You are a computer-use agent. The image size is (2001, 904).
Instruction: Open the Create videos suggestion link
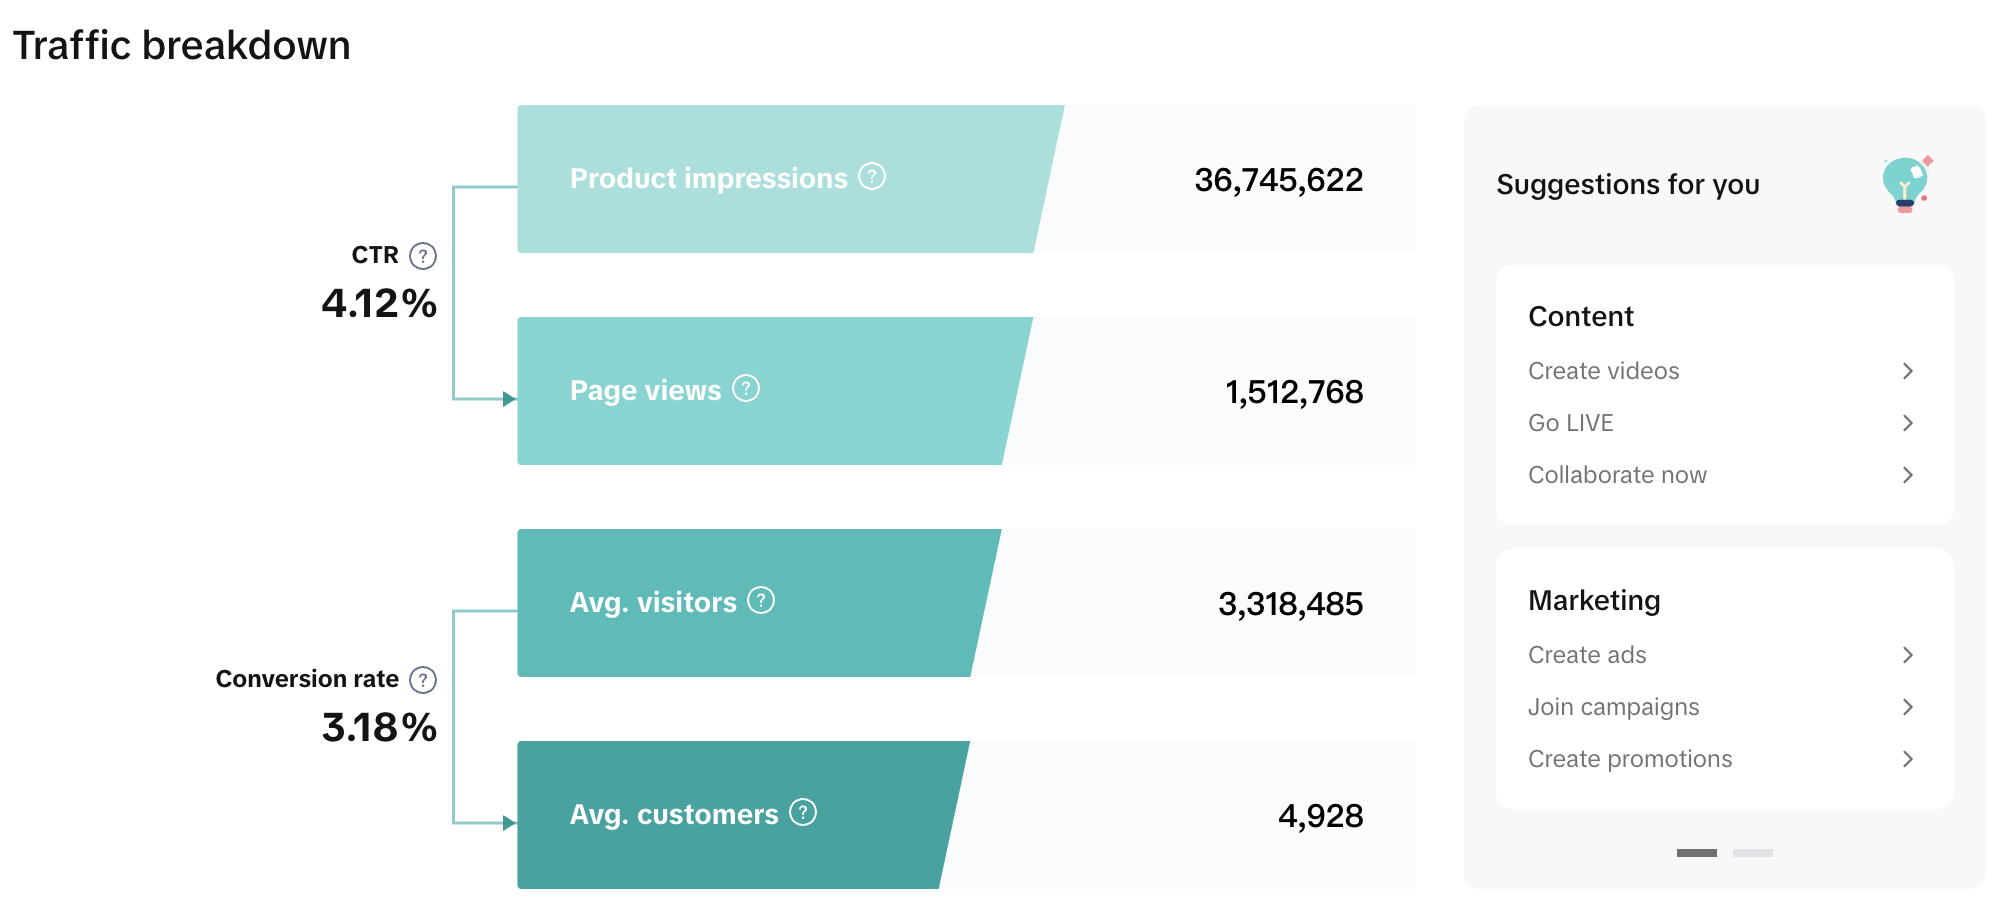point(1603,371)
